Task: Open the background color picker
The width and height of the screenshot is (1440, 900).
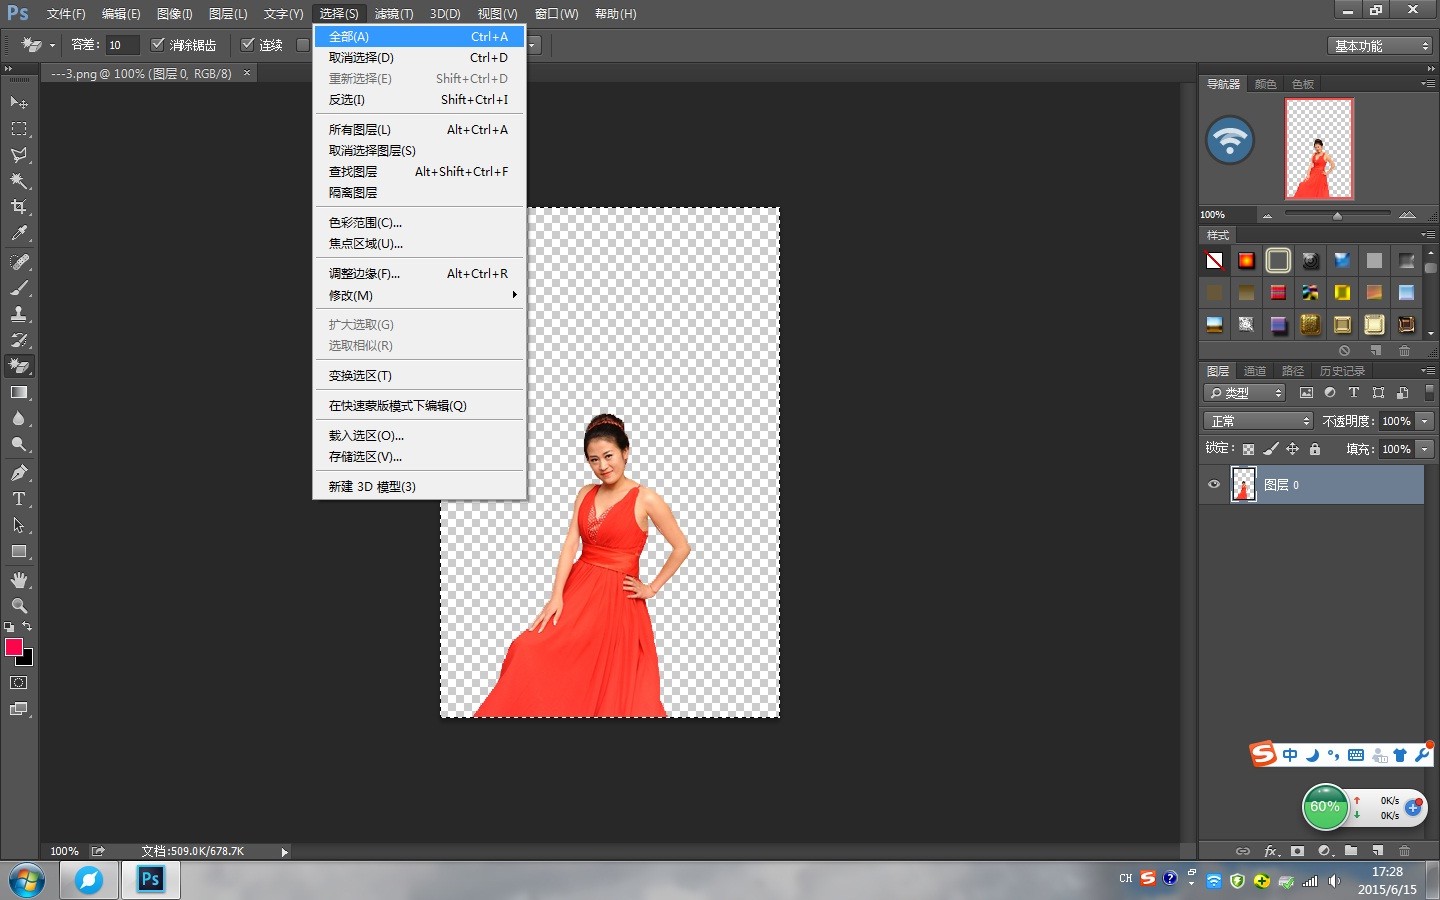Action: click(28, 660)
